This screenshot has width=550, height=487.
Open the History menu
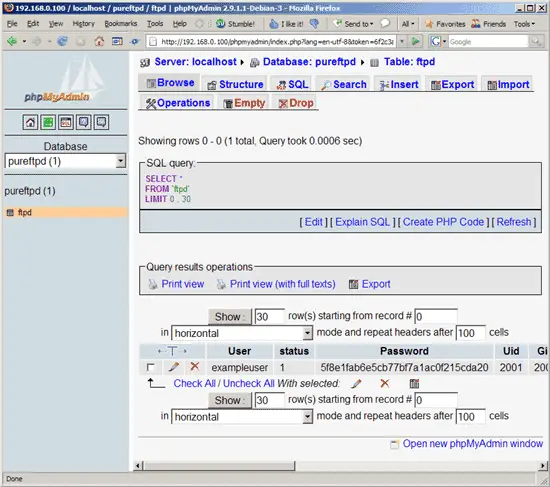83,24
